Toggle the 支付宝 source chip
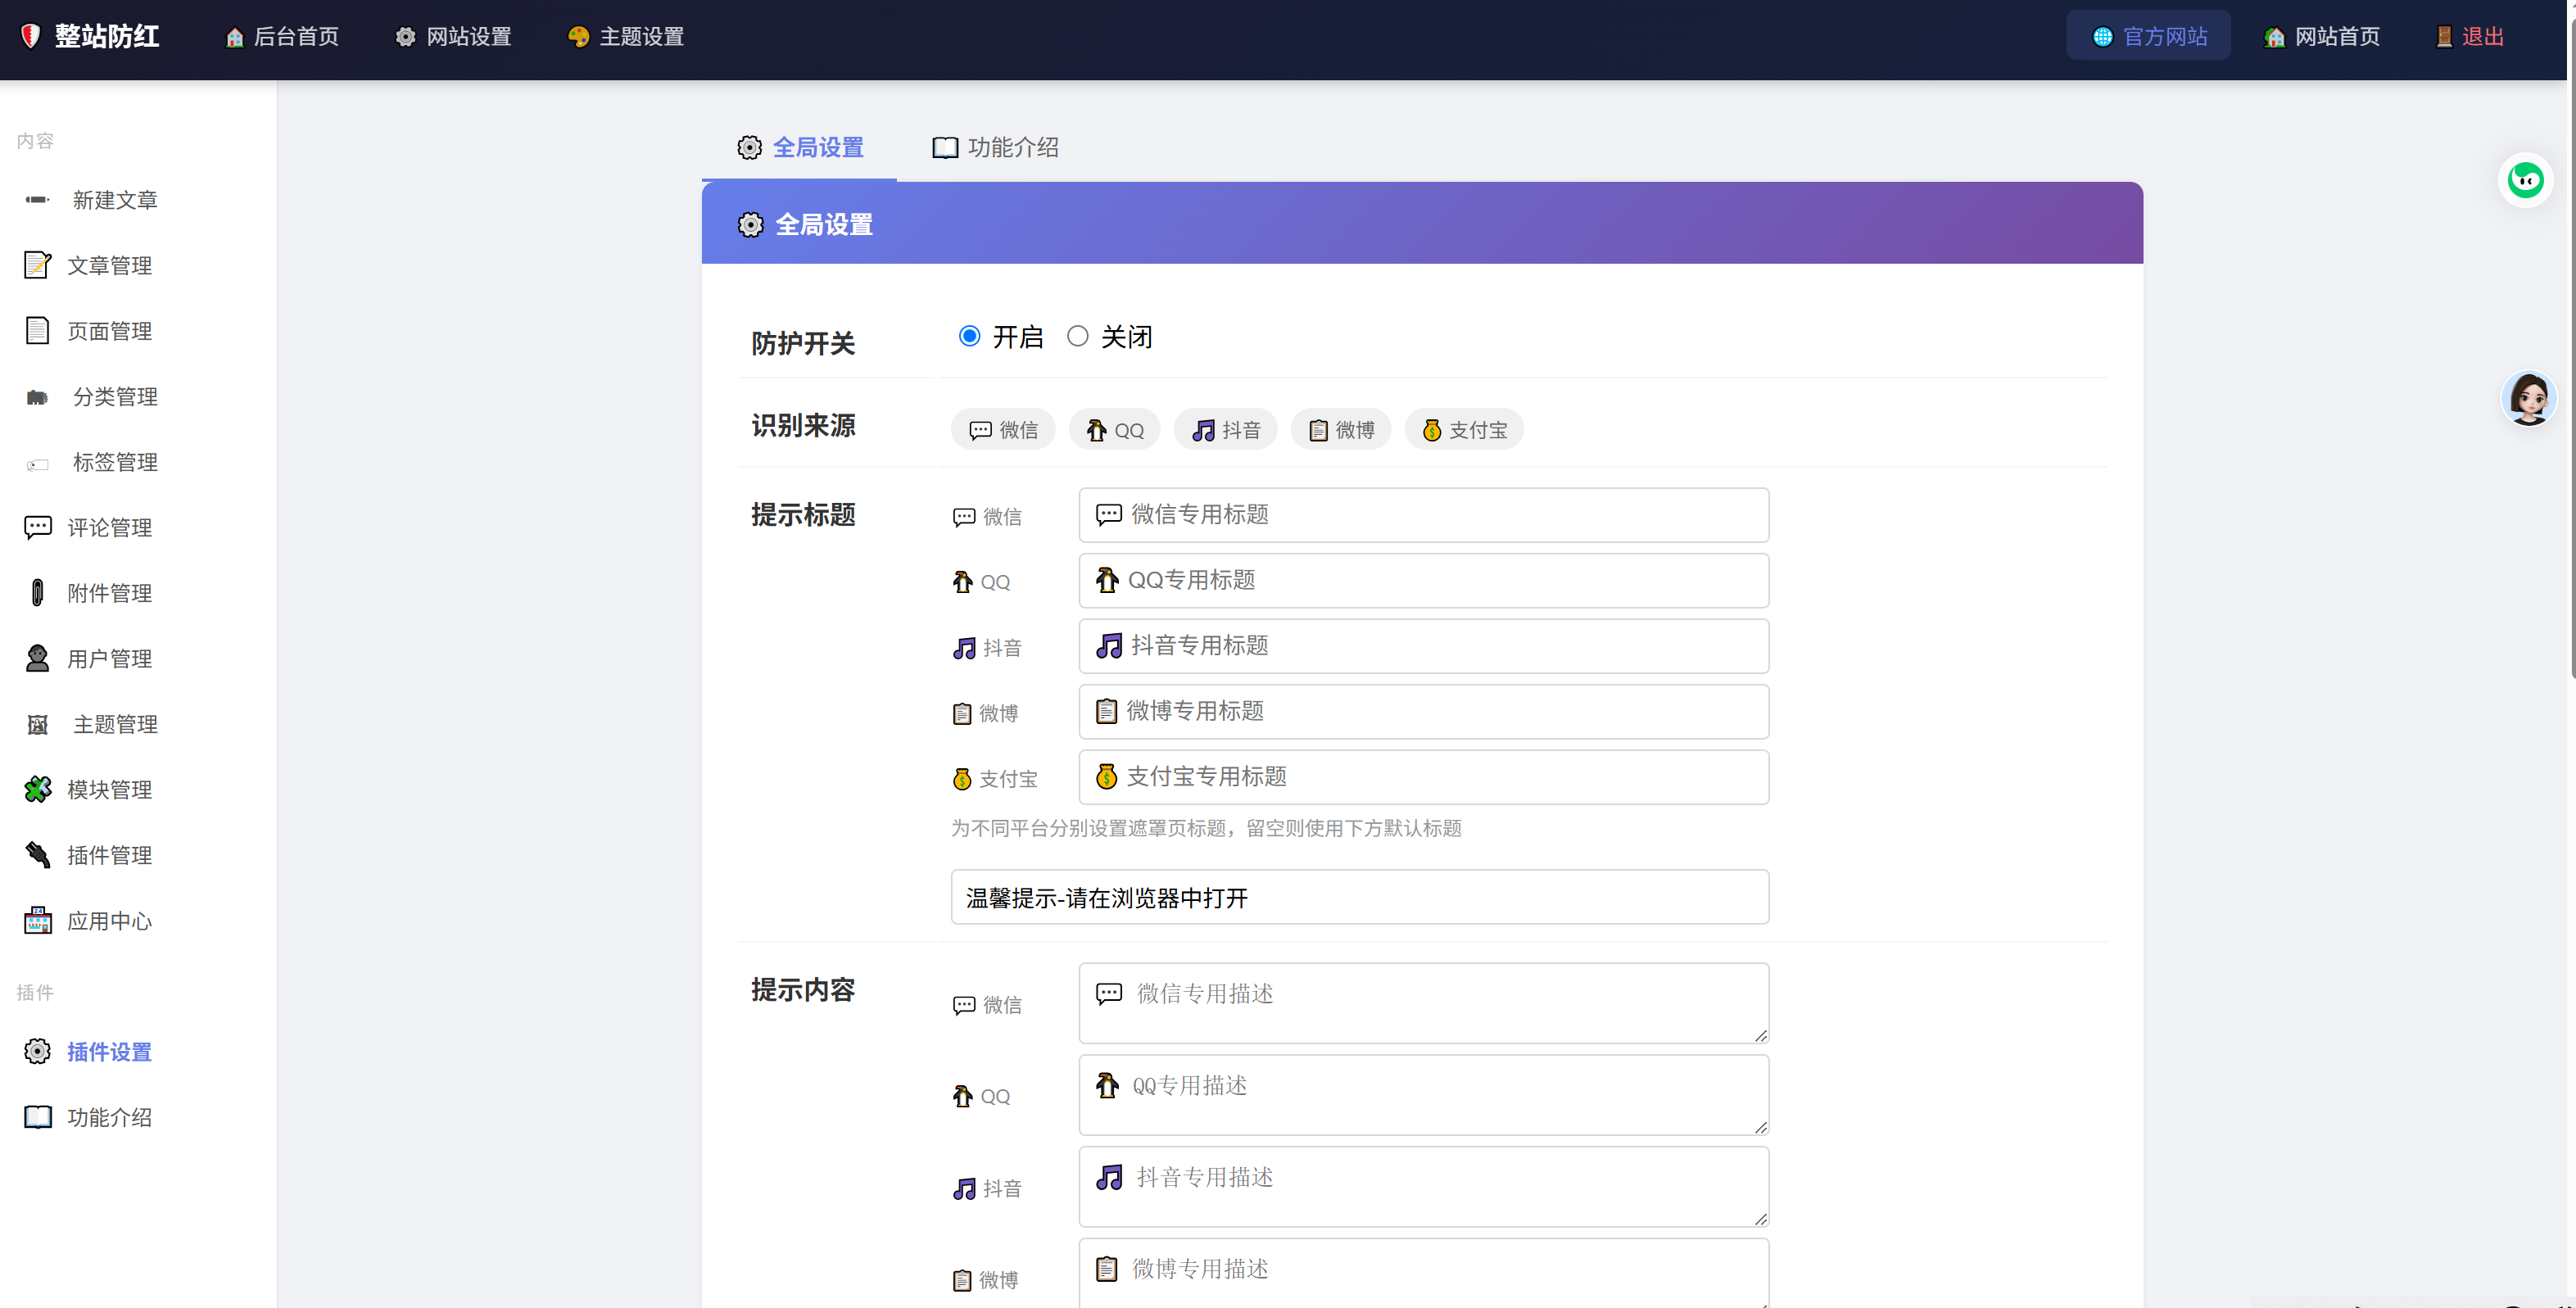Screen dimensions: 2576x1308 pyautogui.click(x=1464, y=430)
